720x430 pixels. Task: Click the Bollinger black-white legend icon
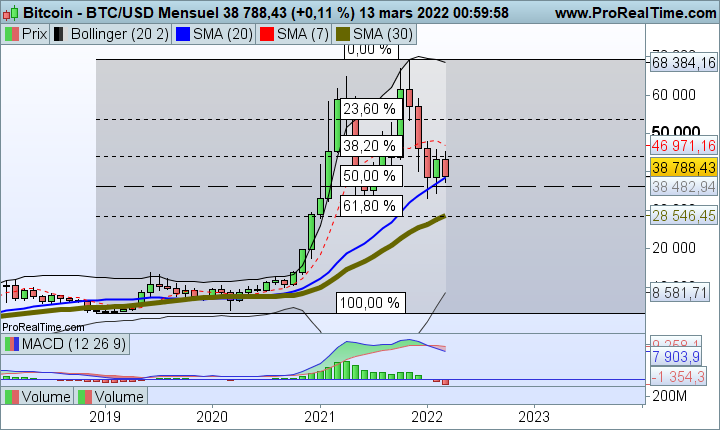(x=58, y=34)
